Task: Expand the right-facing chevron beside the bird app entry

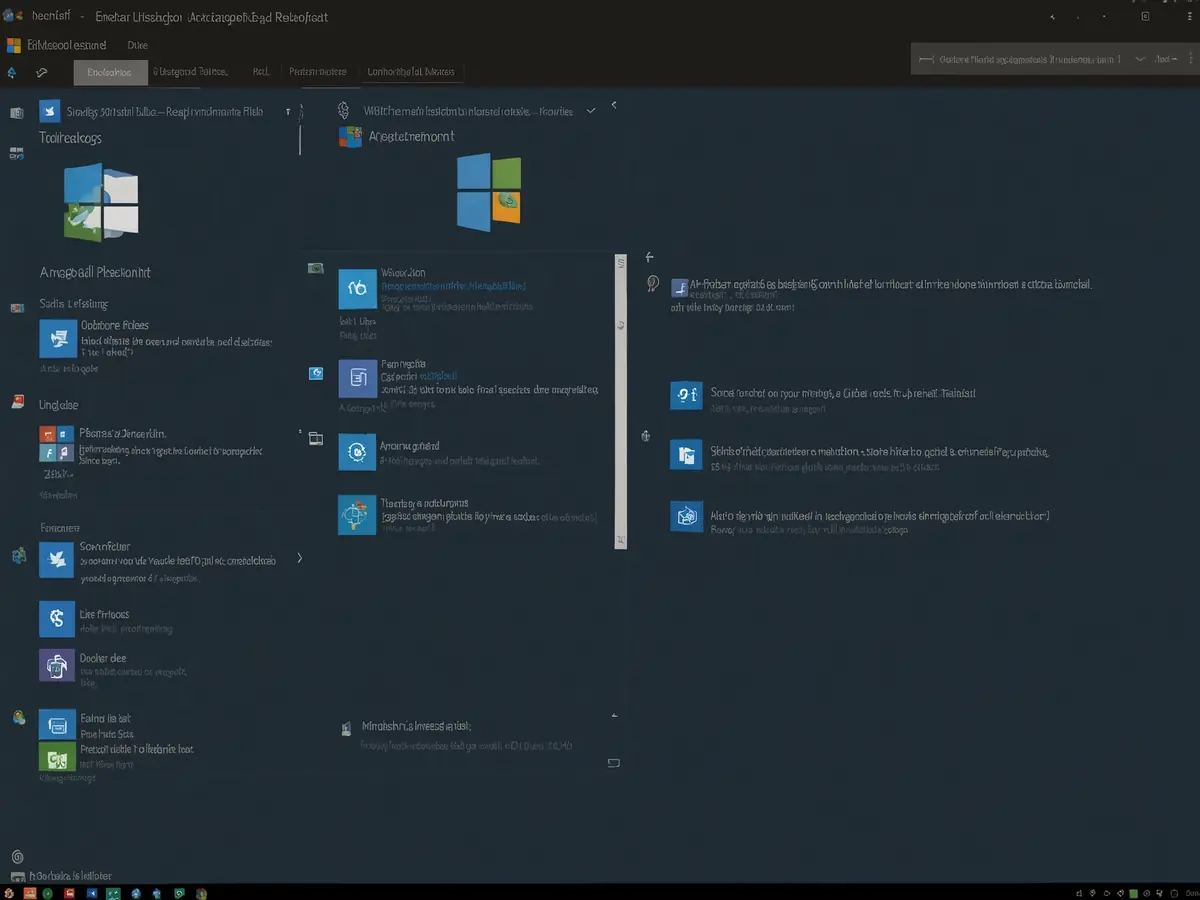Action: click(x=299, y=559)
